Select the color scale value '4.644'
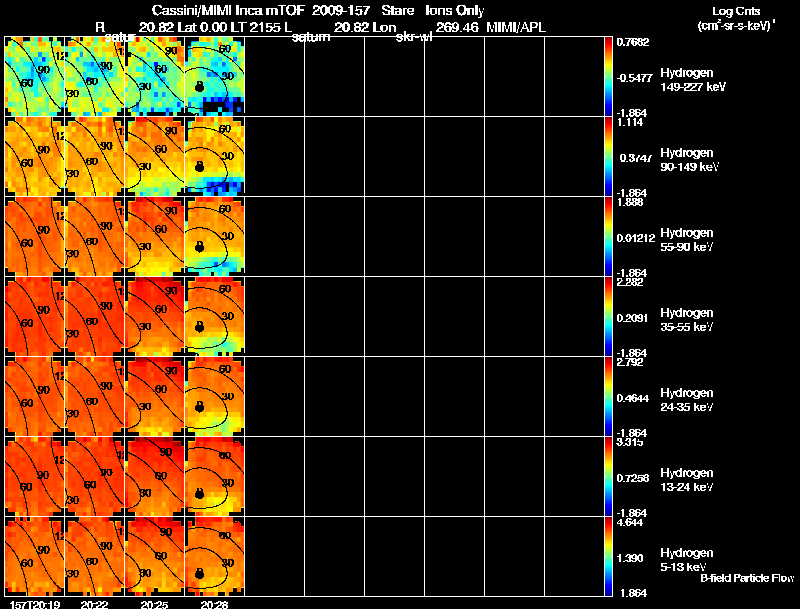Viewport: 800px width, 609px height. tap(630, 522)
